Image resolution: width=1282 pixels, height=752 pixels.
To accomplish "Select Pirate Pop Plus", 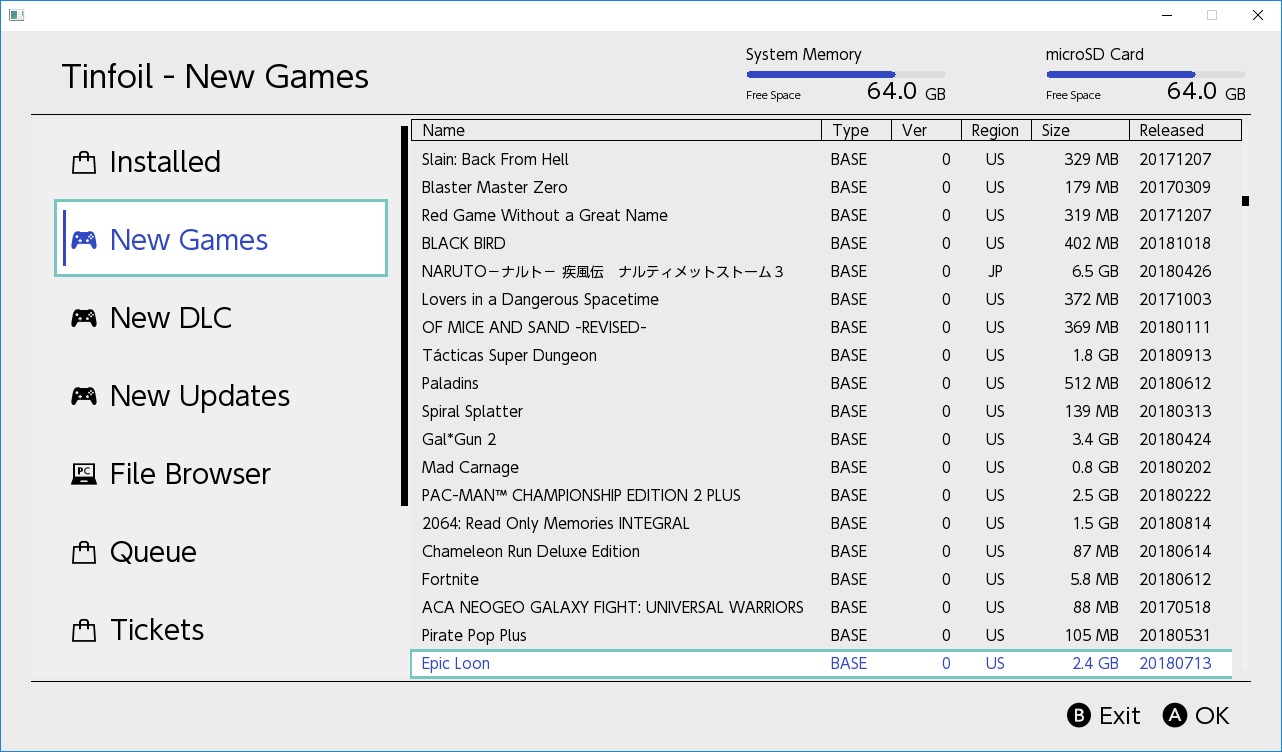I will tap(821, 635).
